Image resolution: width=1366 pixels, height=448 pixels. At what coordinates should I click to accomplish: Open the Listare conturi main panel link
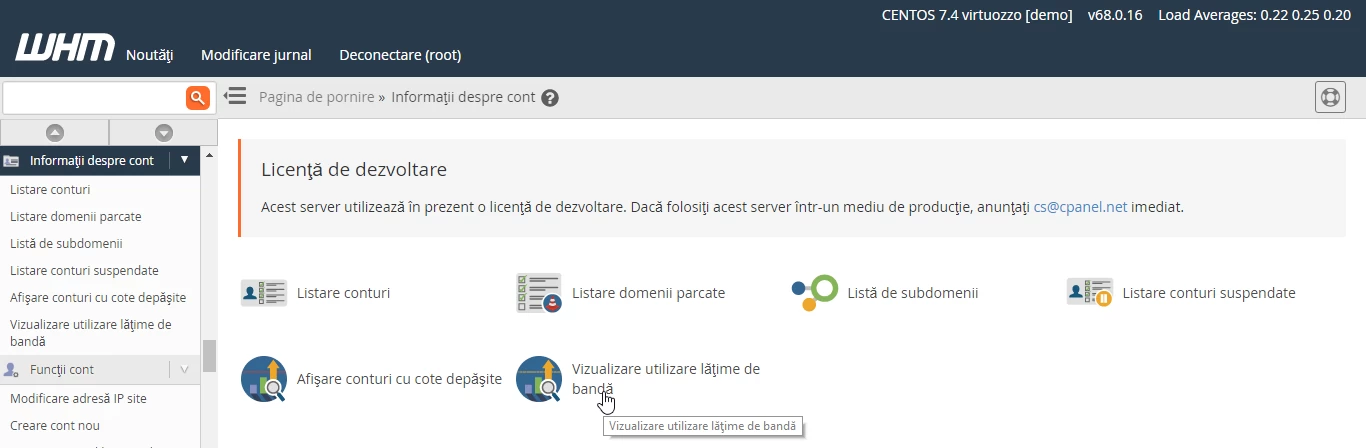(343, 293)
